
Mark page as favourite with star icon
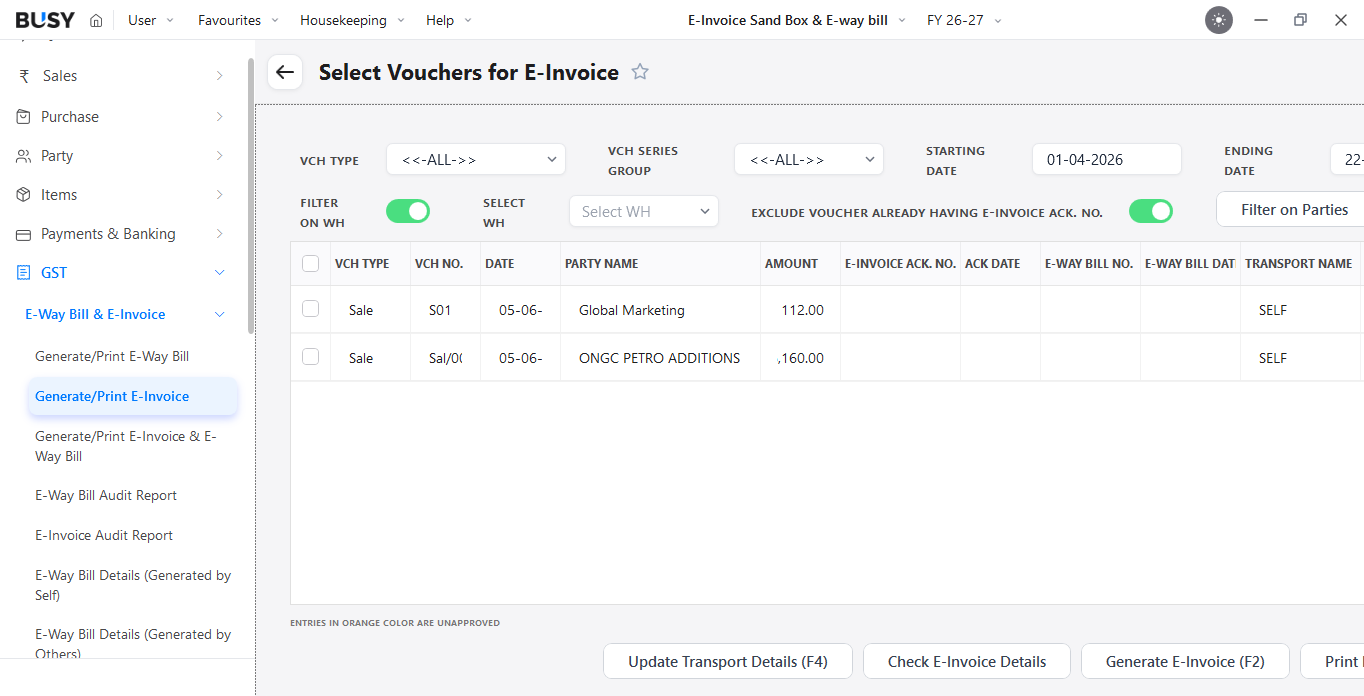click(x=640, y=72)
